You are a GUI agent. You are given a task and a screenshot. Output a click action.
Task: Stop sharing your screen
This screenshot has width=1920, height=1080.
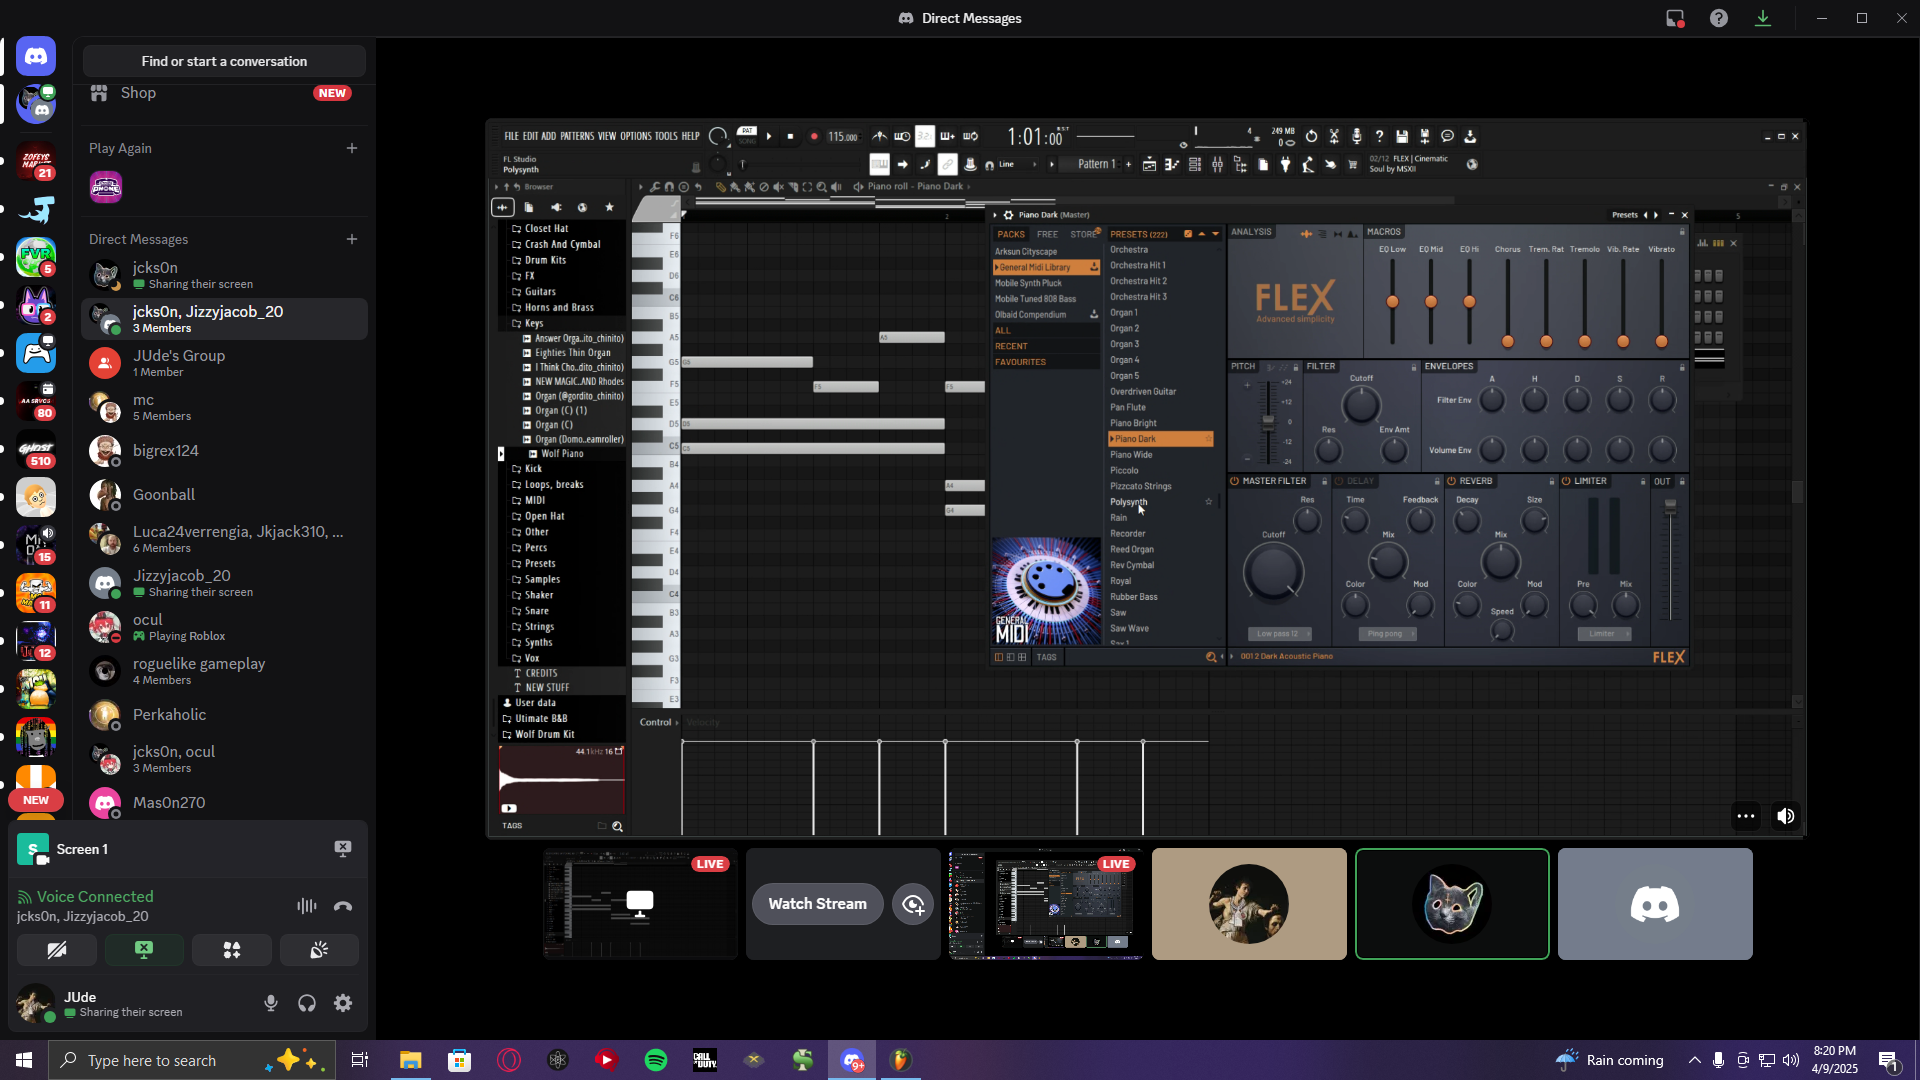[144, 950]
